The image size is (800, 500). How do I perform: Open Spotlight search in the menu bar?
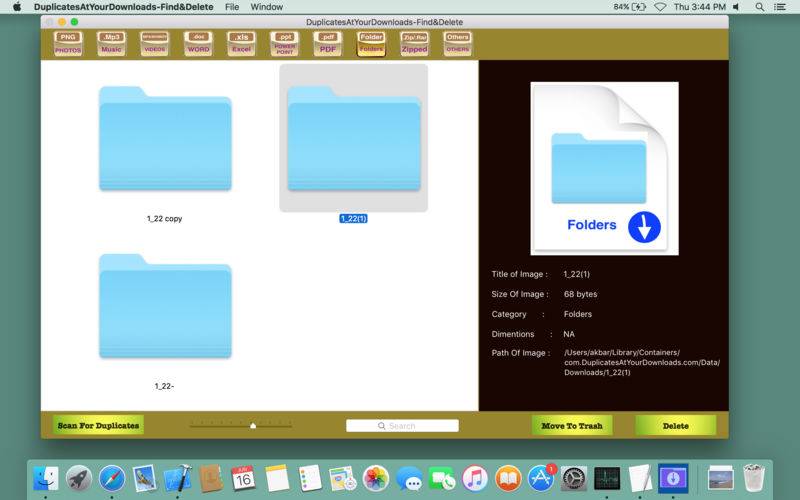tap(760, 7)
